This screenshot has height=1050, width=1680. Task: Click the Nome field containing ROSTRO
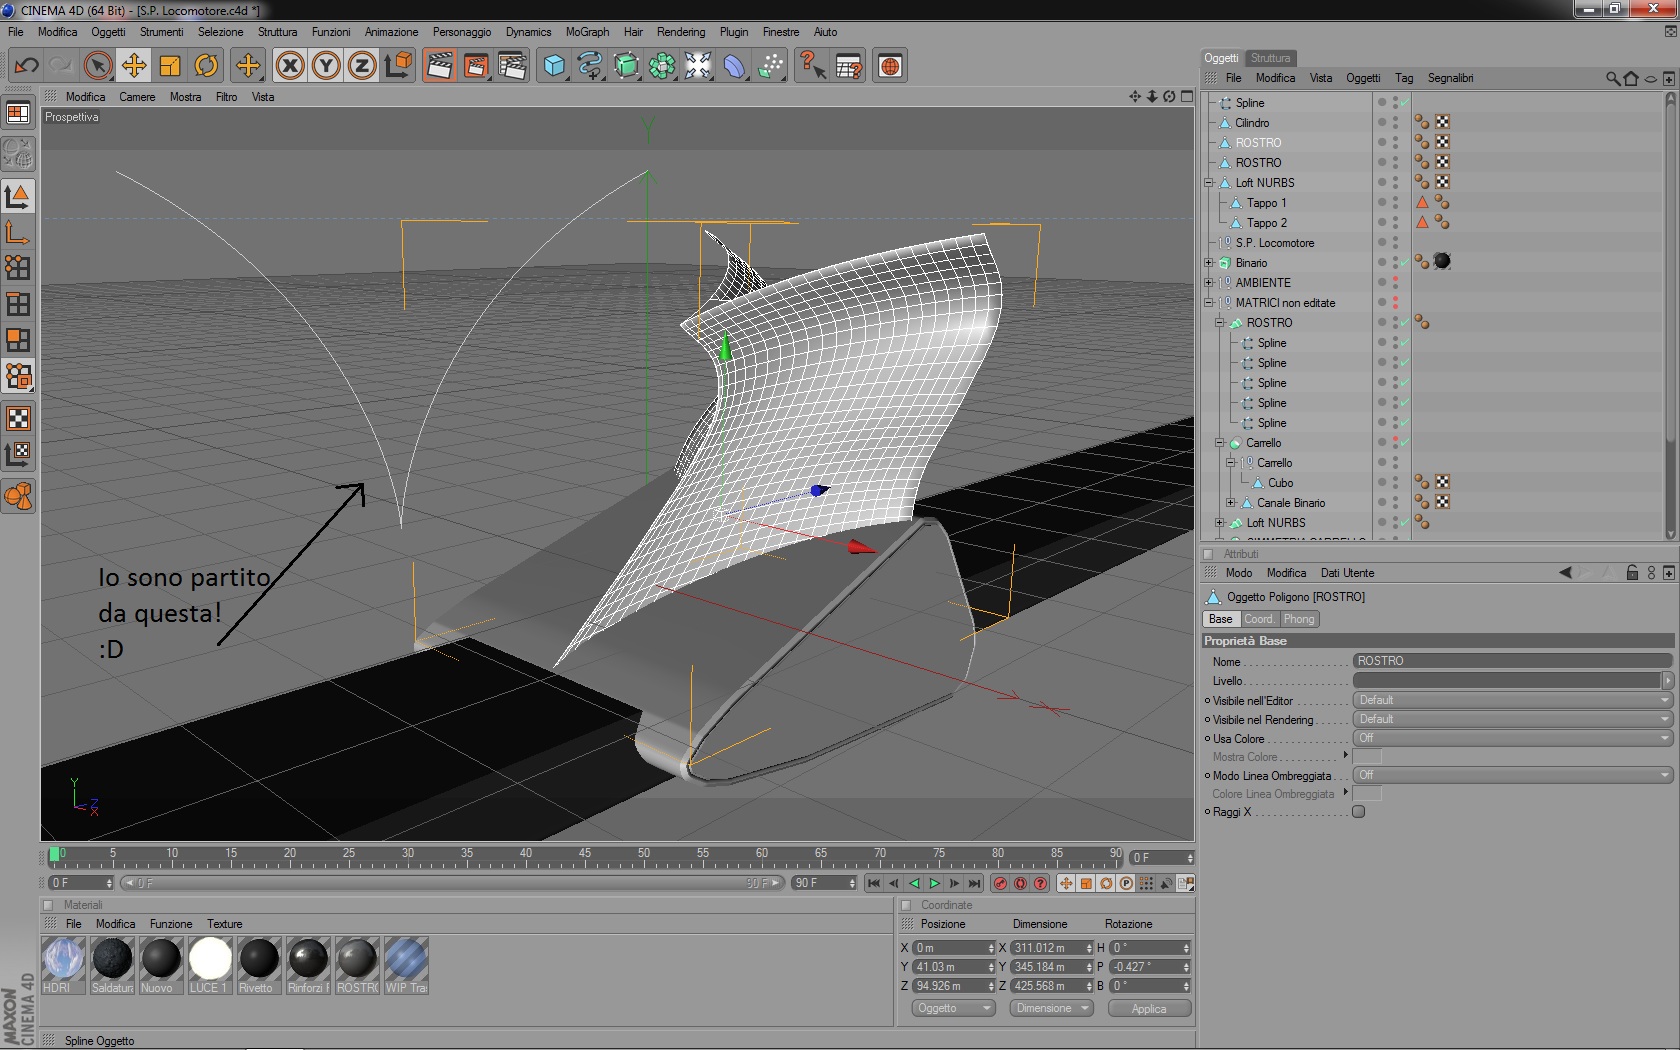1510,661
